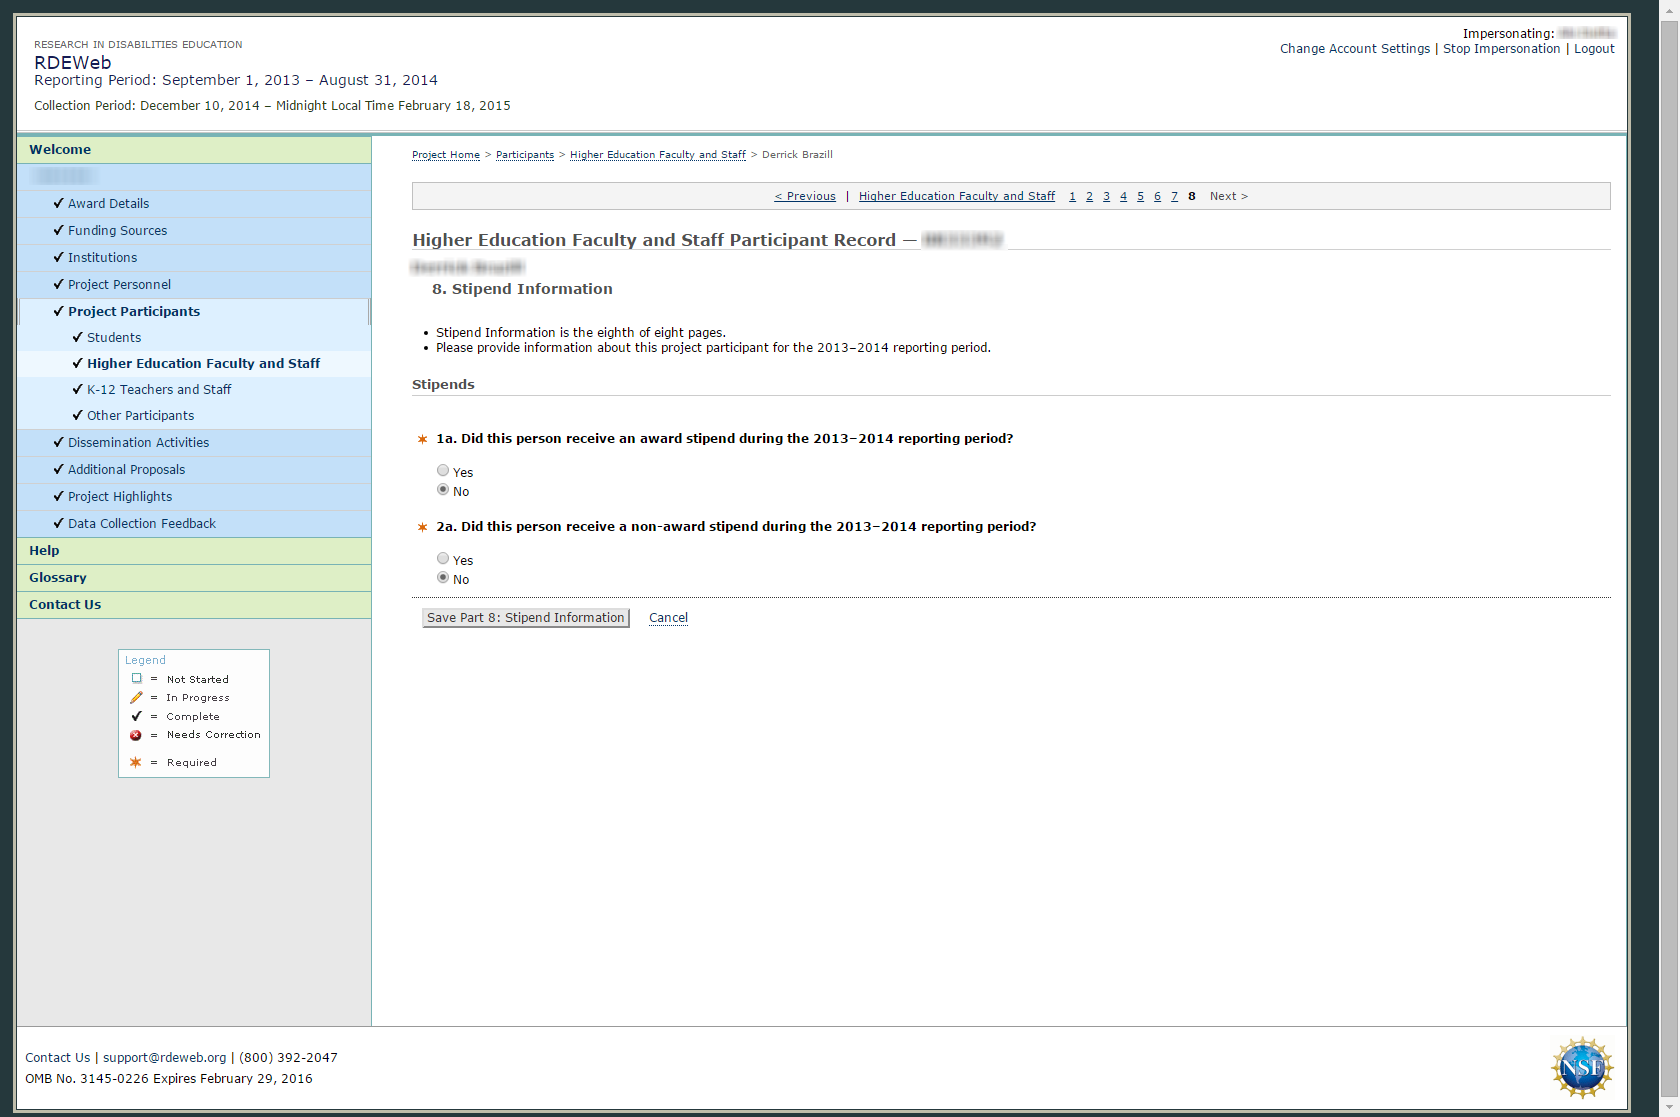Expand the Help sidebar section
1680x1117 pixels.
point(44,550)
